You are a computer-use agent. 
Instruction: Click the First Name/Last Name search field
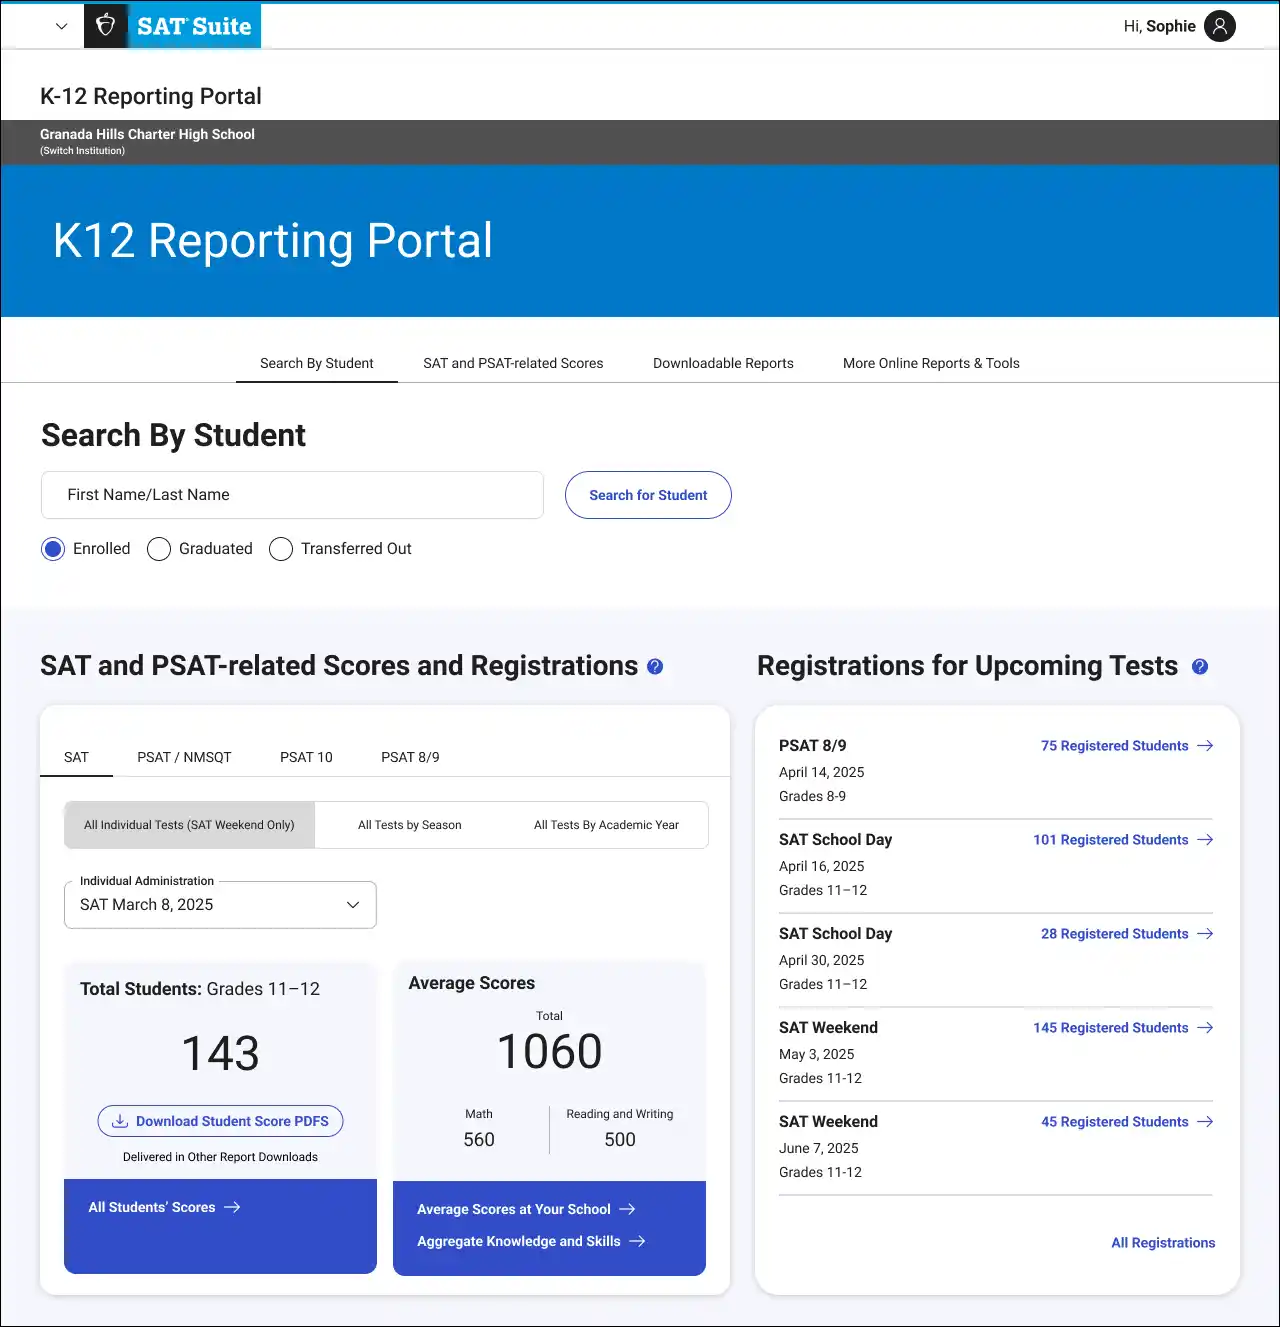[x=292, y=495]
